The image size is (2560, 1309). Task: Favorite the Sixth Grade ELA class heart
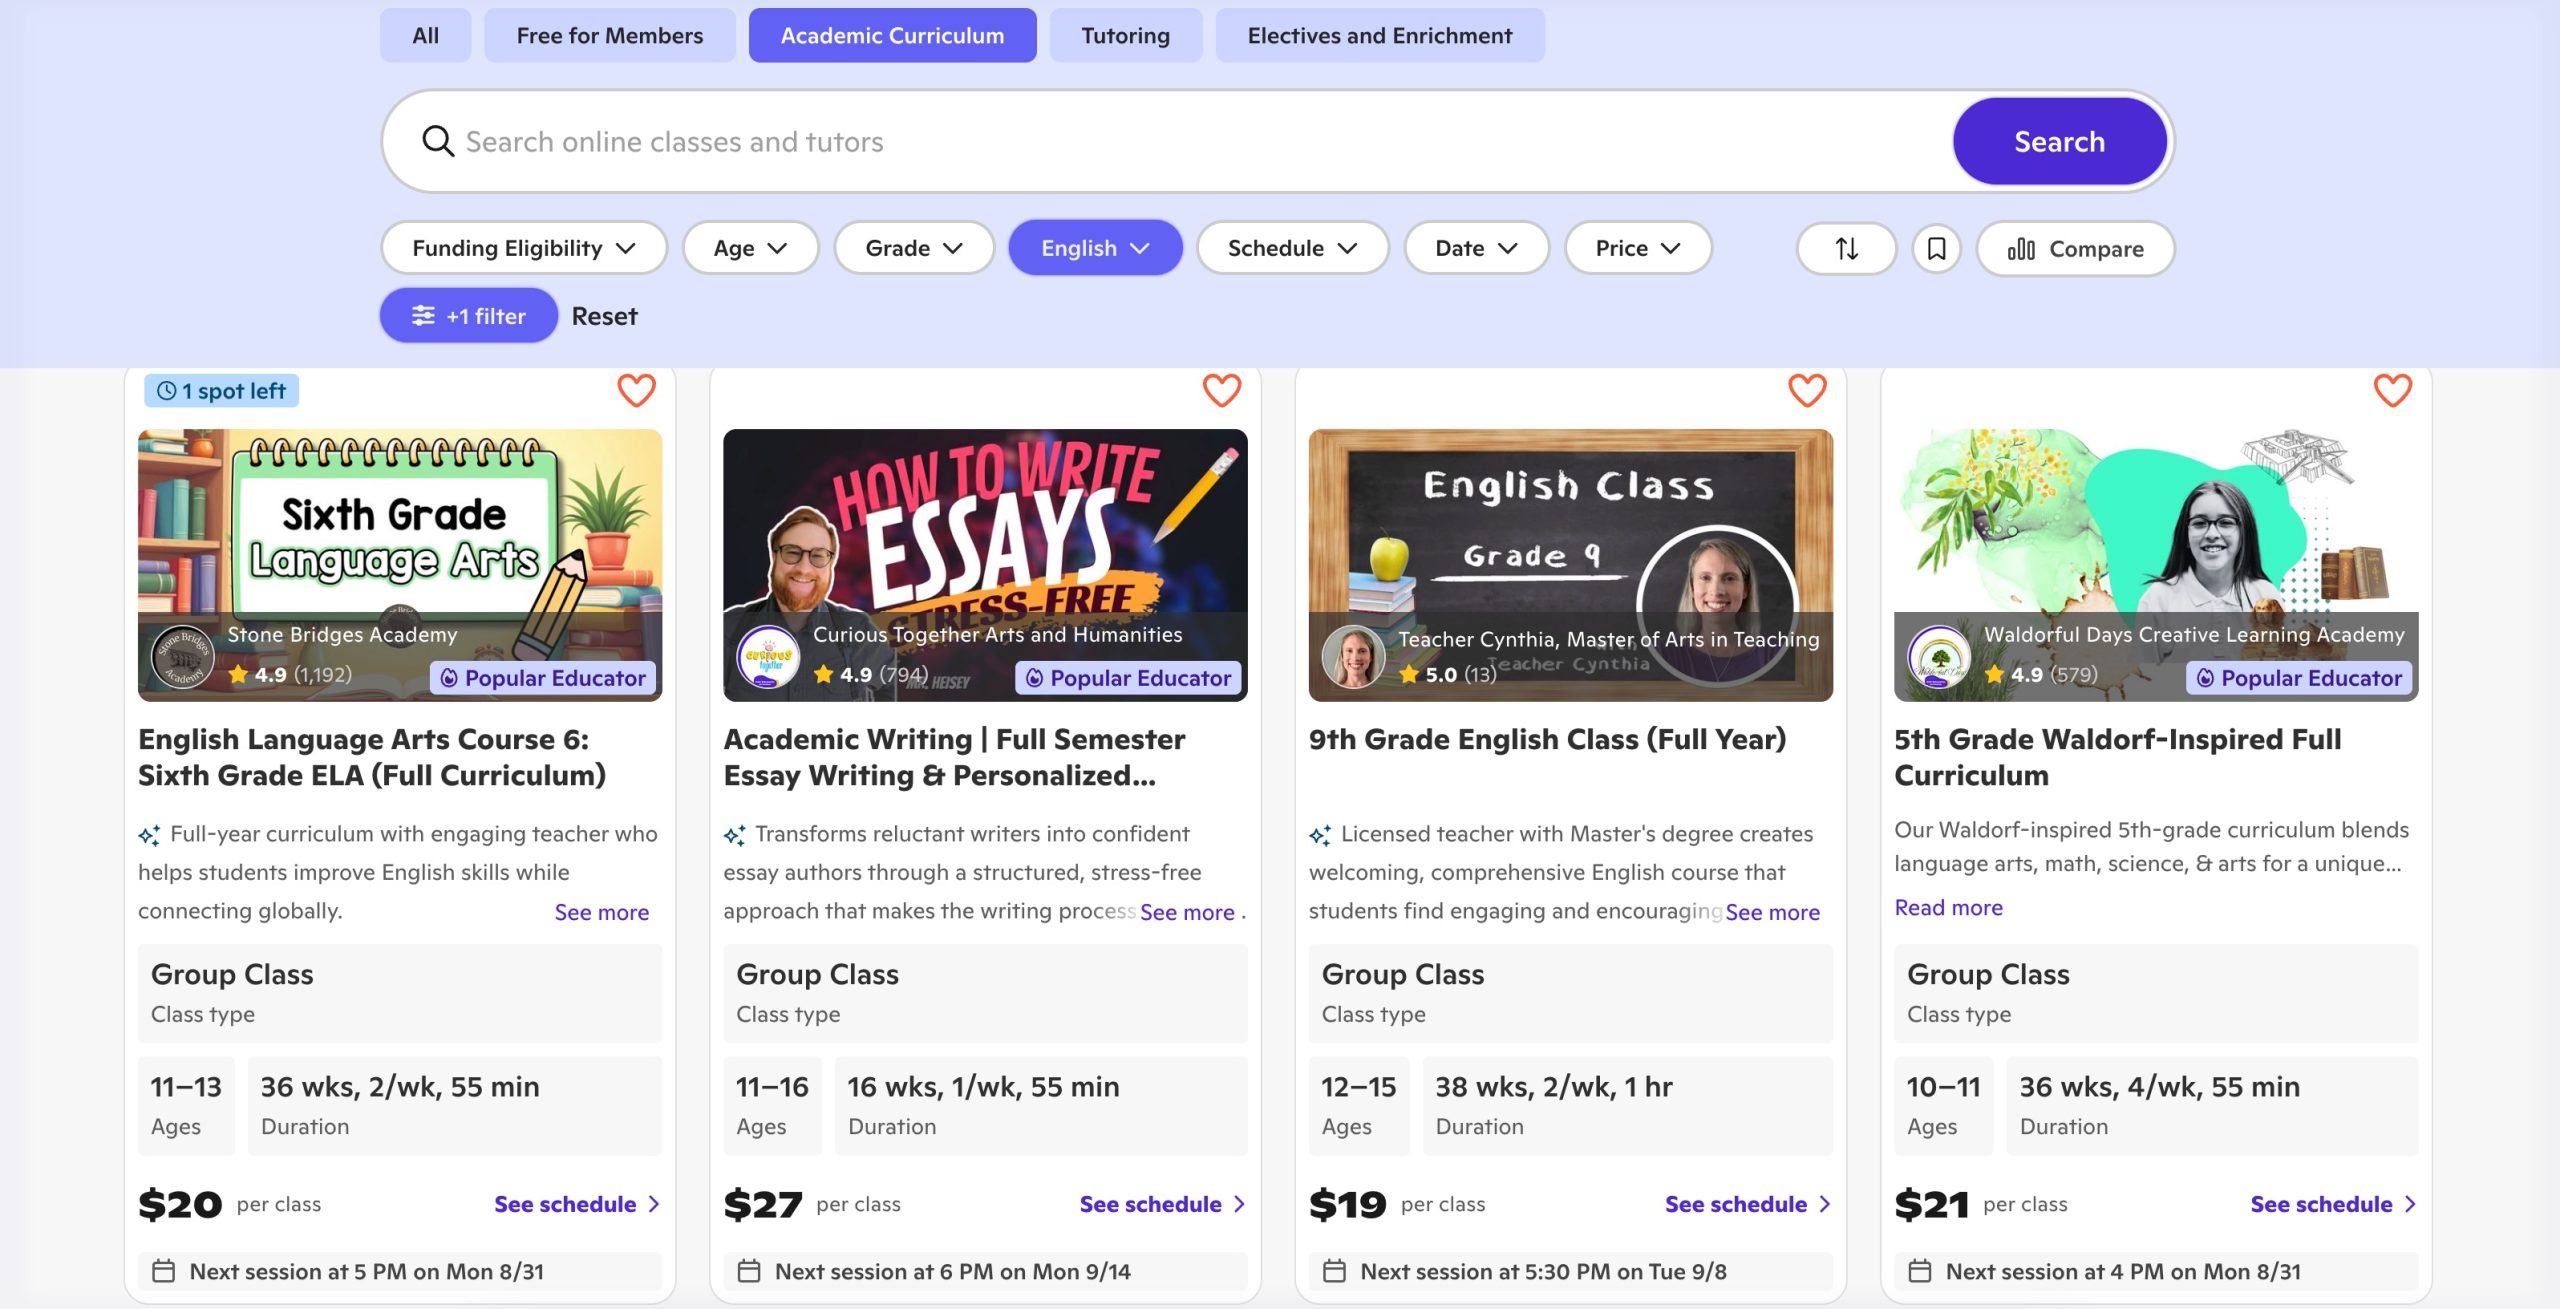pos(636,390)
